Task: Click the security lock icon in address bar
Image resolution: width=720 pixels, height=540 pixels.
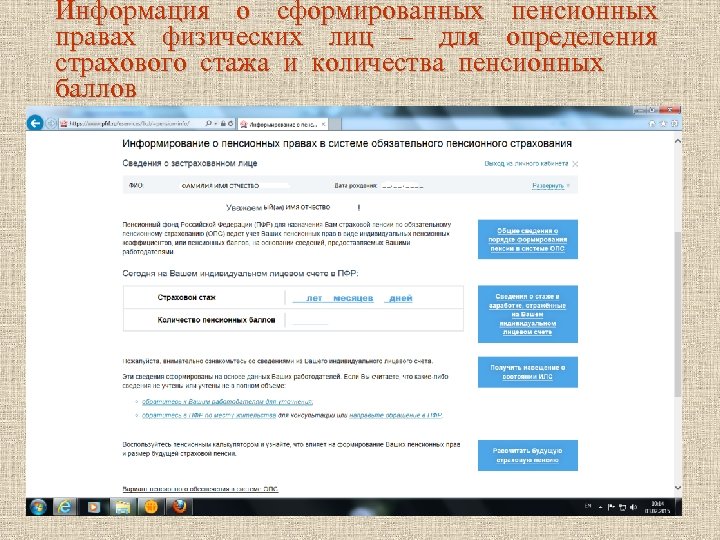Action: 223,124
